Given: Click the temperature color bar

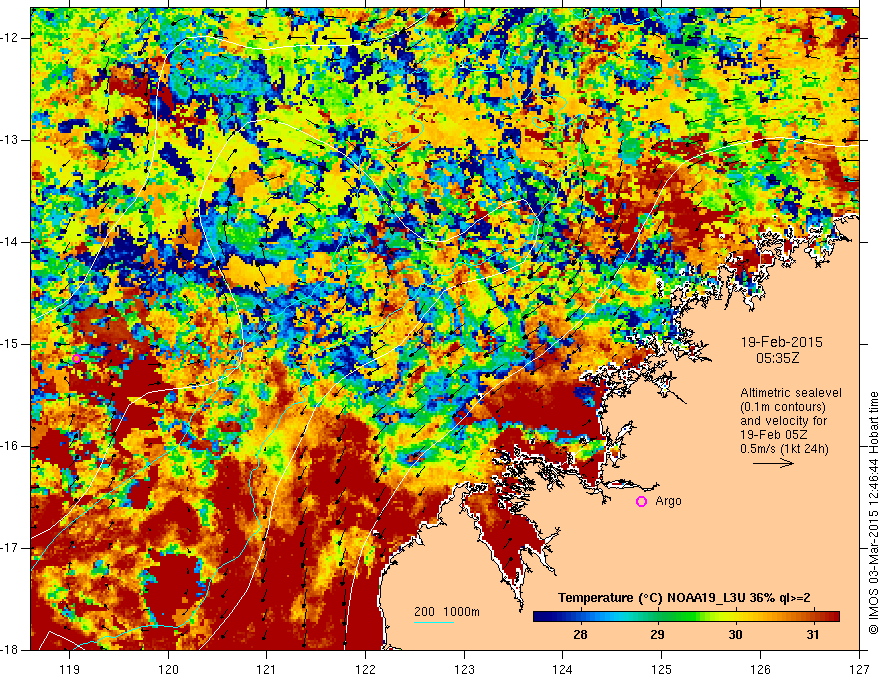Looking at the screenshot, I should click(686, 617).
